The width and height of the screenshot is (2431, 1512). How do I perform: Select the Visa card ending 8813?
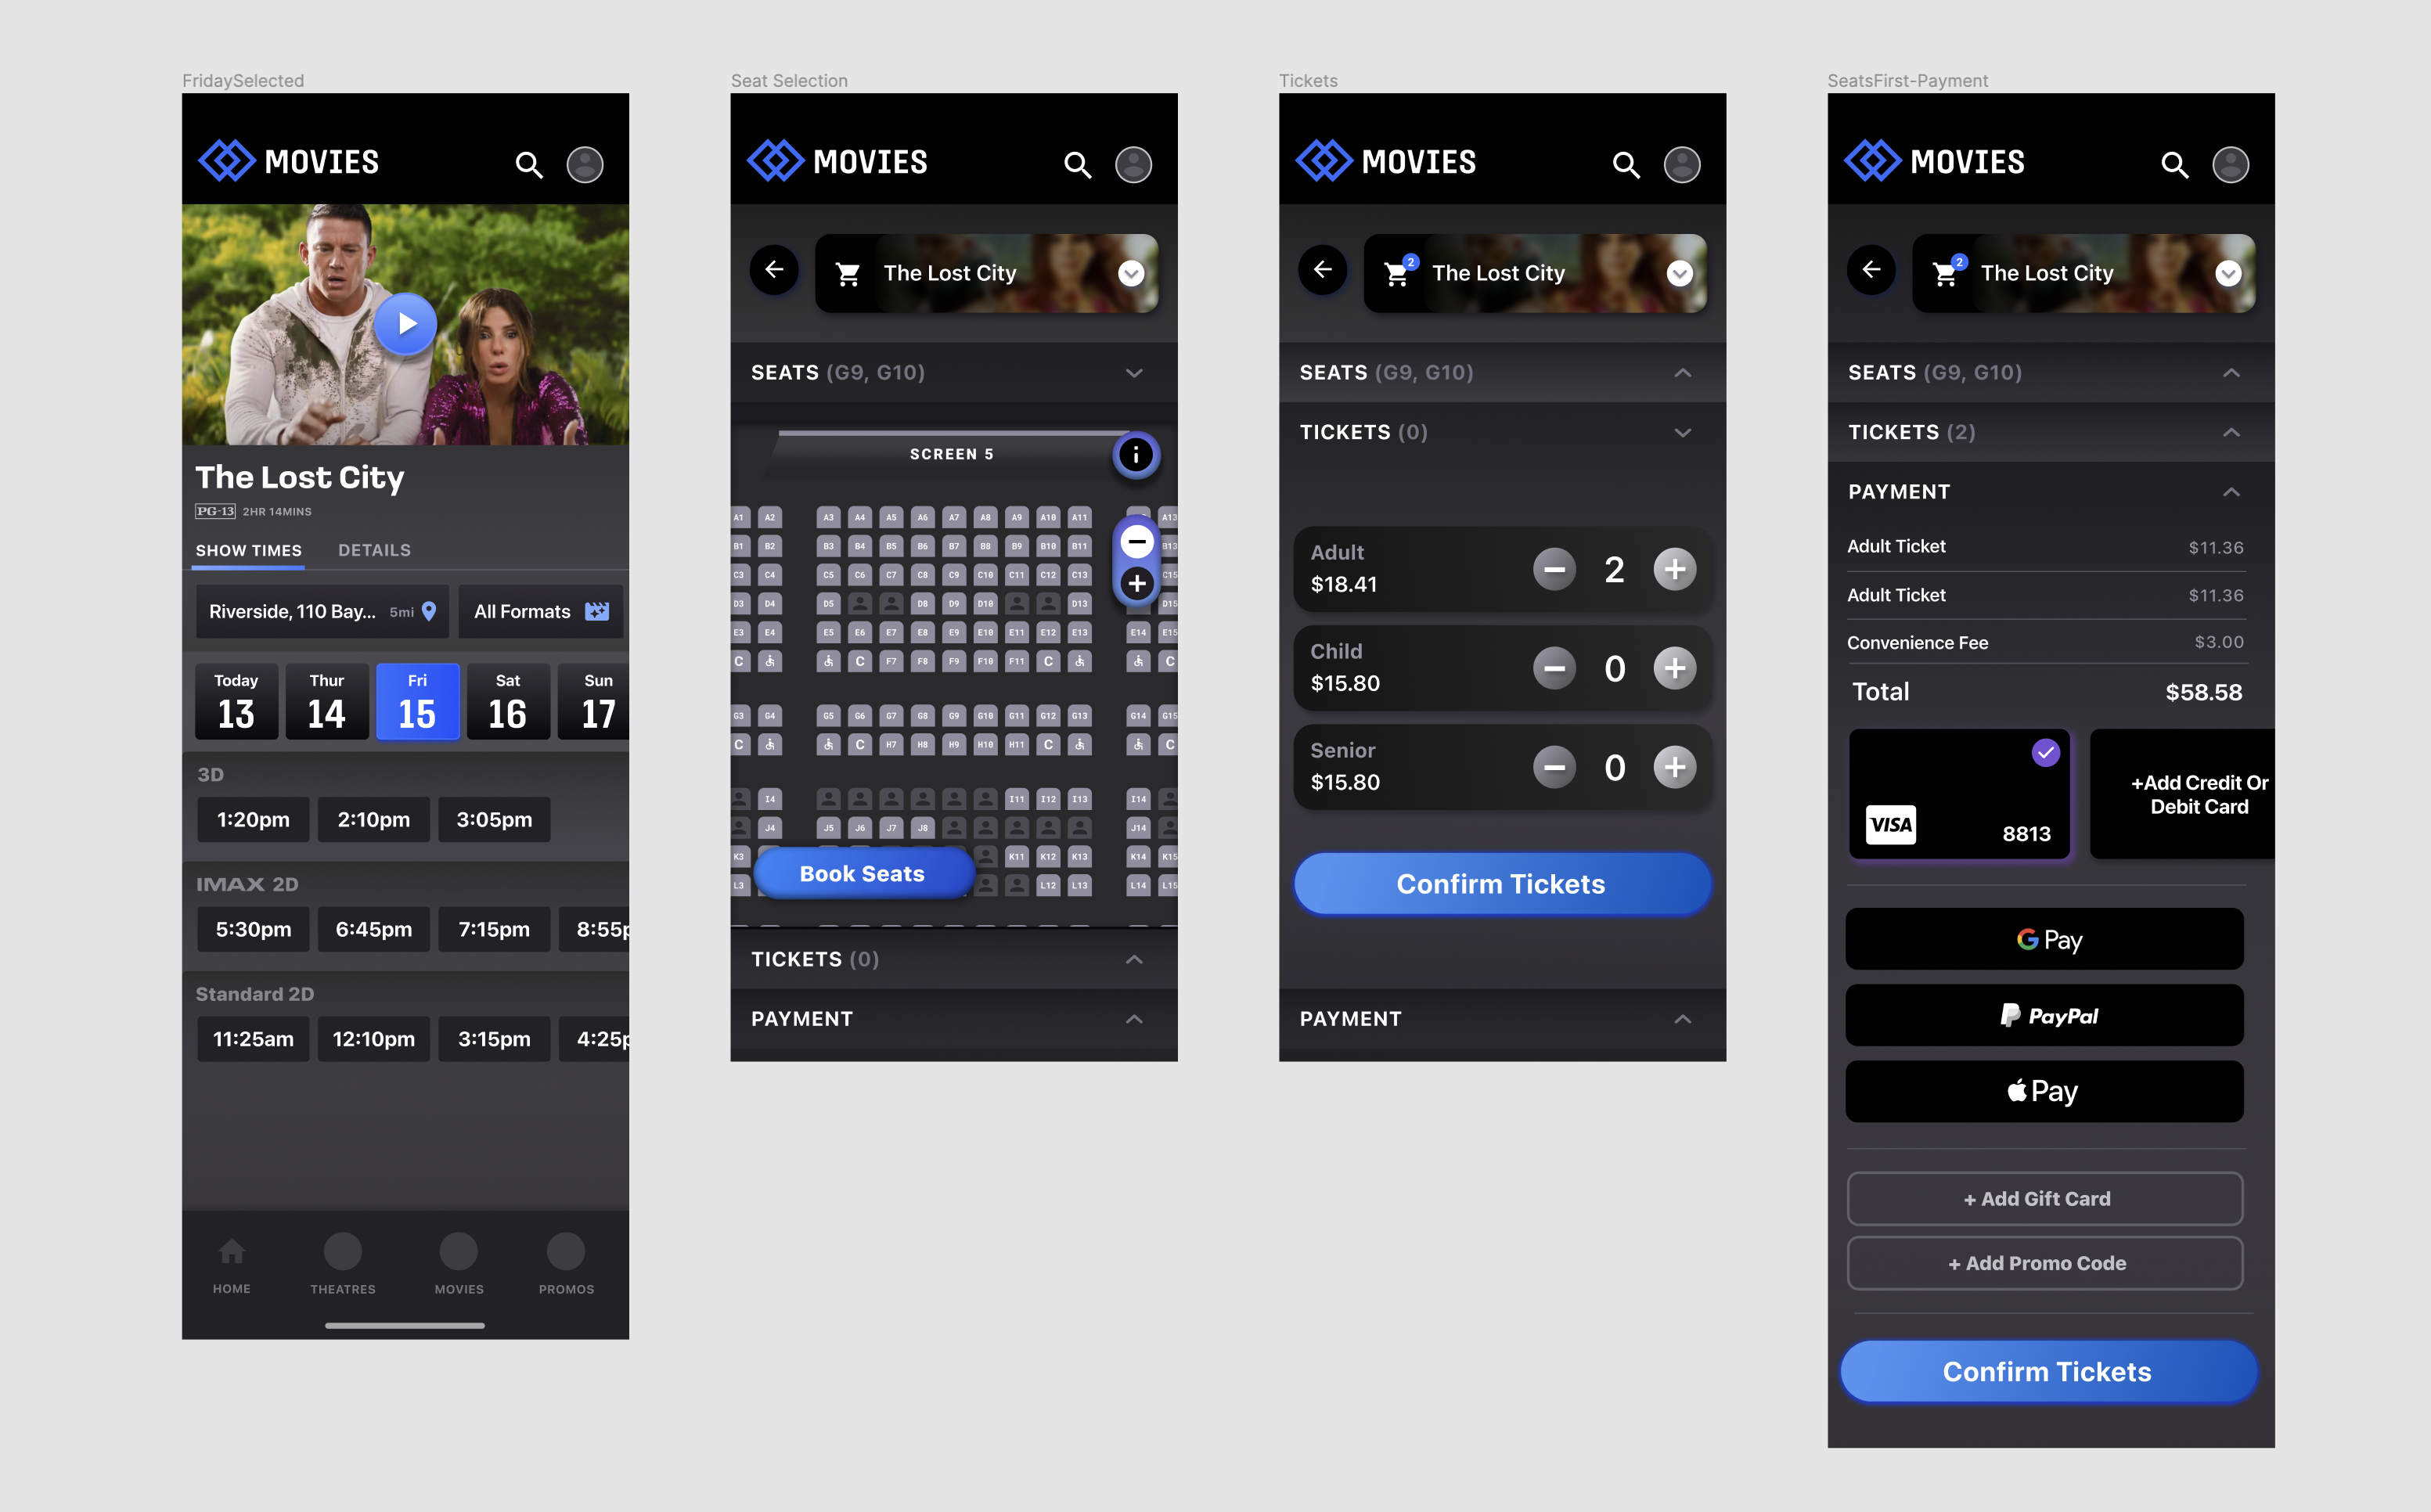(x=1959, y=793)
